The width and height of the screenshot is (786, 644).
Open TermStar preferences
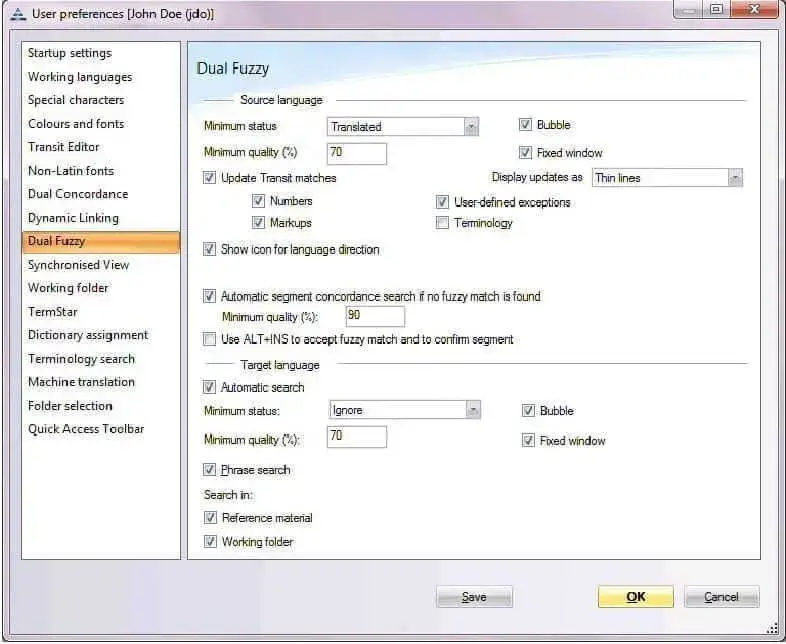pyautogui.click(x=53, y=312)
